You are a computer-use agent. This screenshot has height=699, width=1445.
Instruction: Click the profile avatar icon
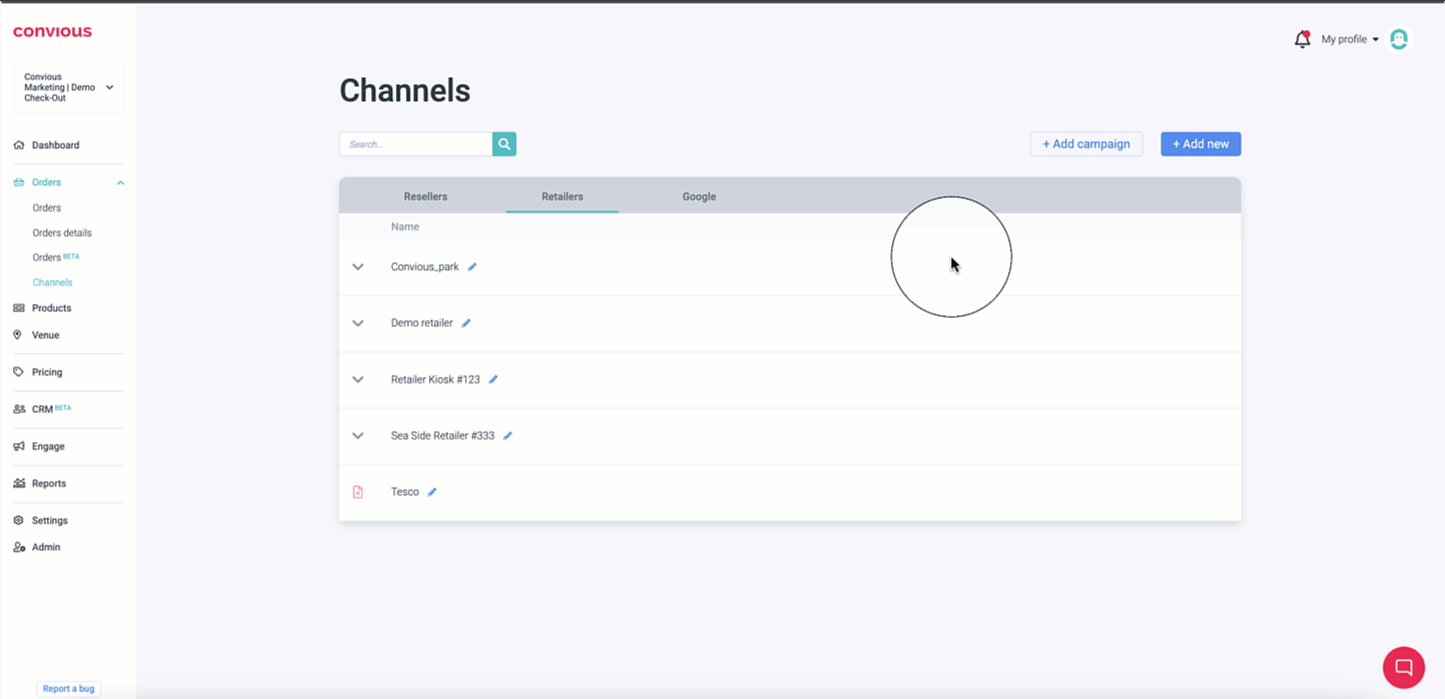1399,39
